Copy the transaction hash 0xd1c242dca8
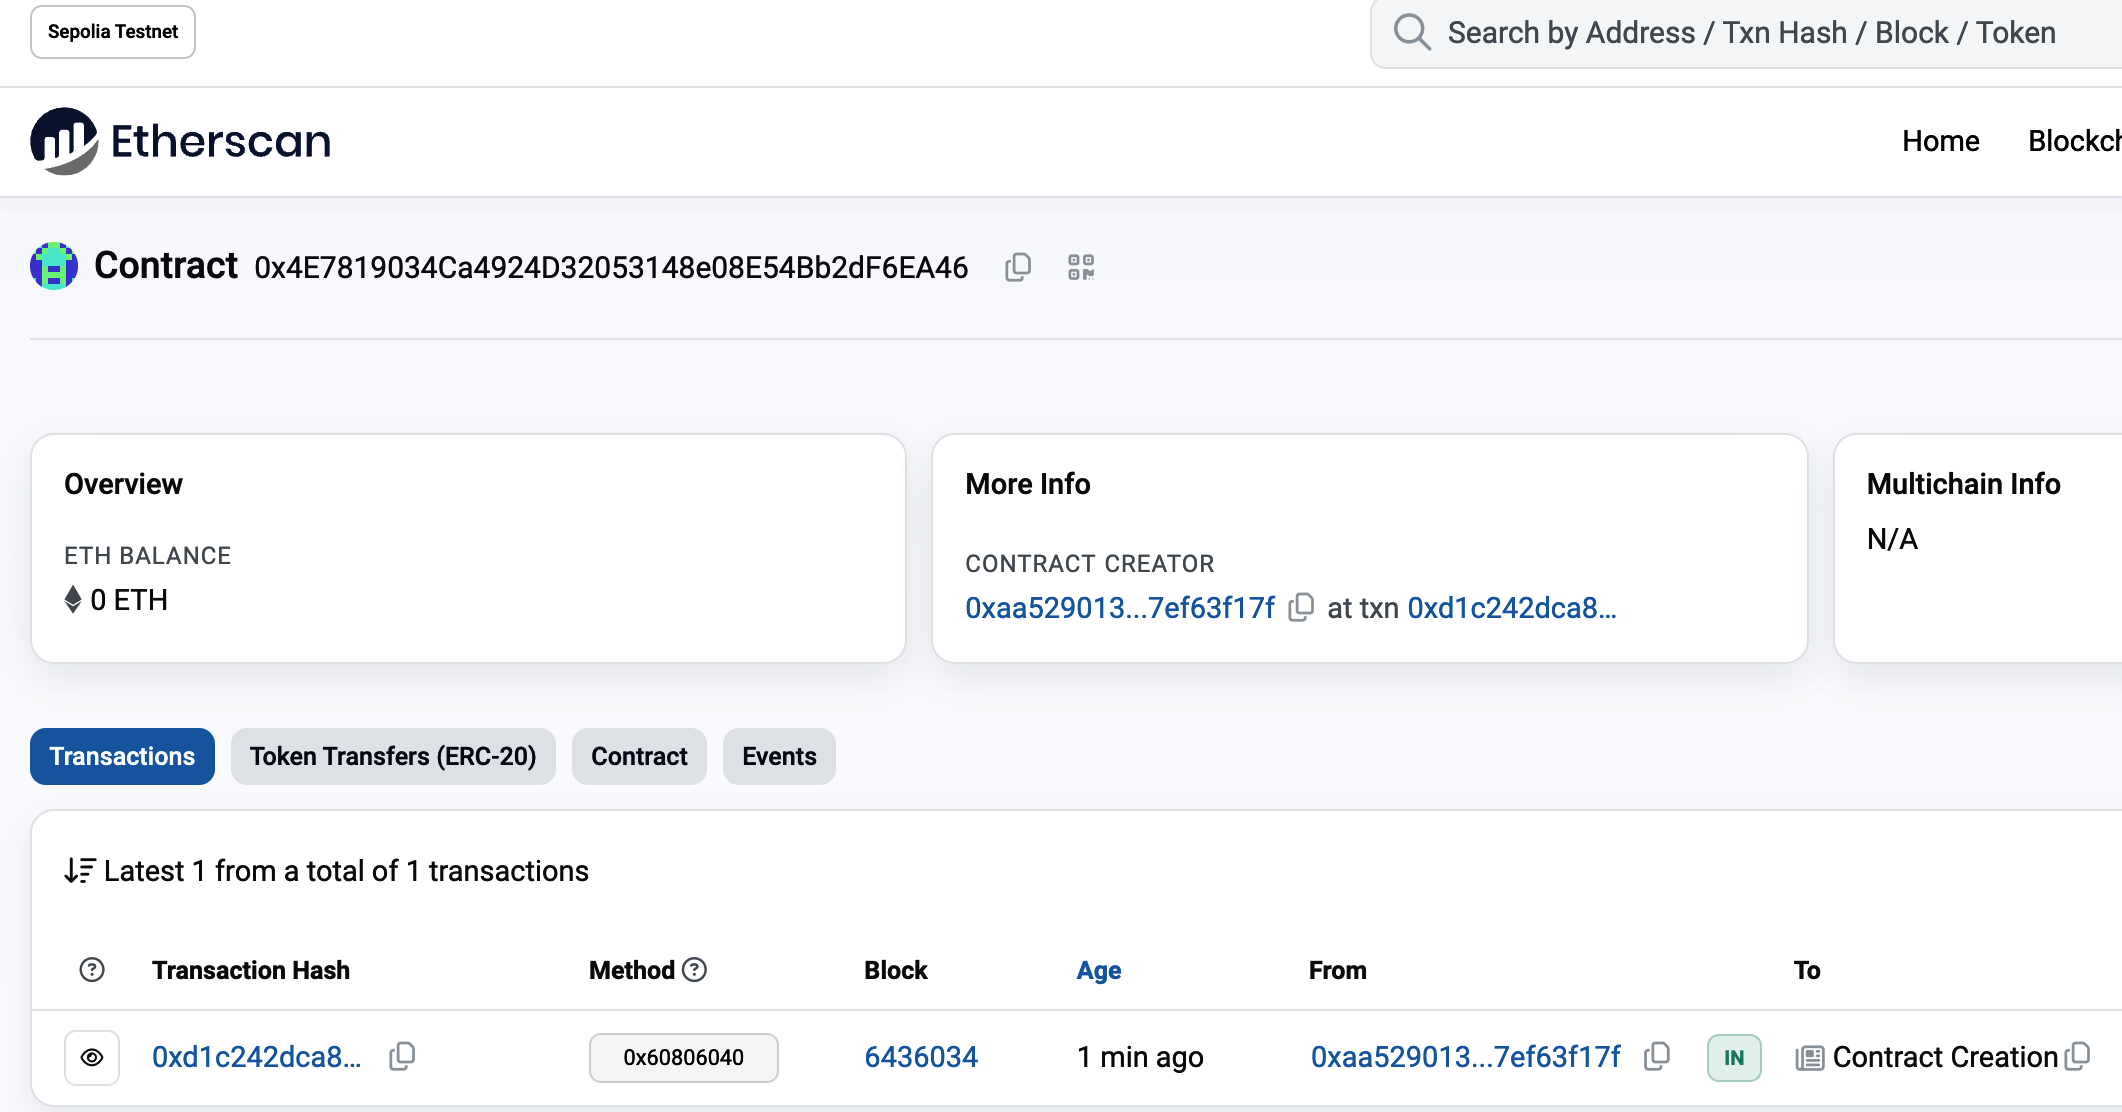 (402, 1057)
